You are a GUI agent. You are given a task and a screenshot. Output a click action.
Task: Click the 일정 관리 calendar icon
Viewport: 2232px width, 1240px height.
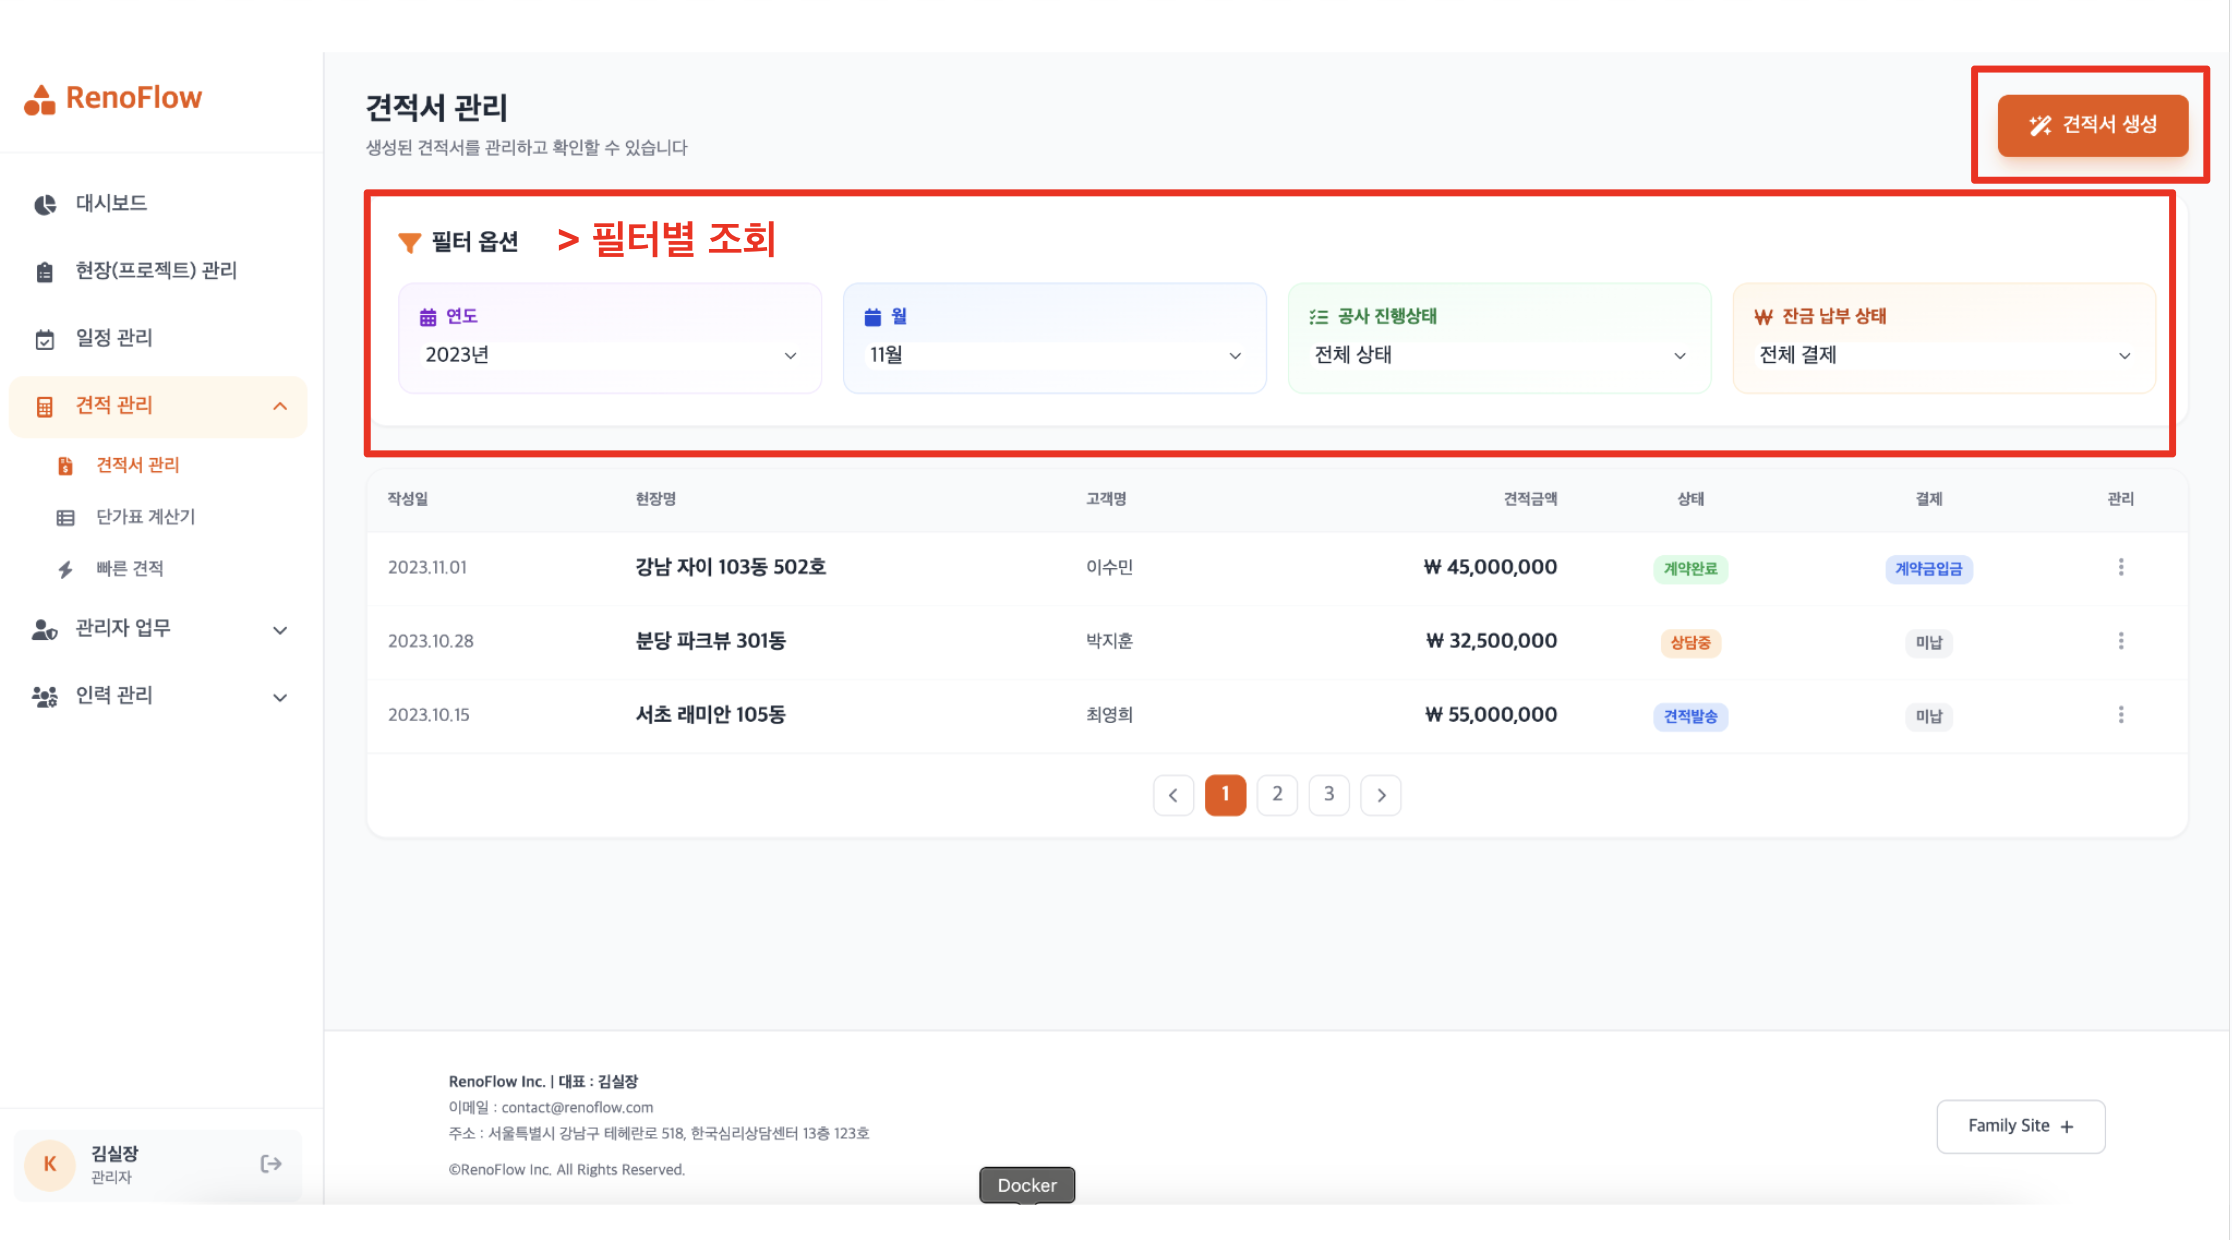[45, 339]
